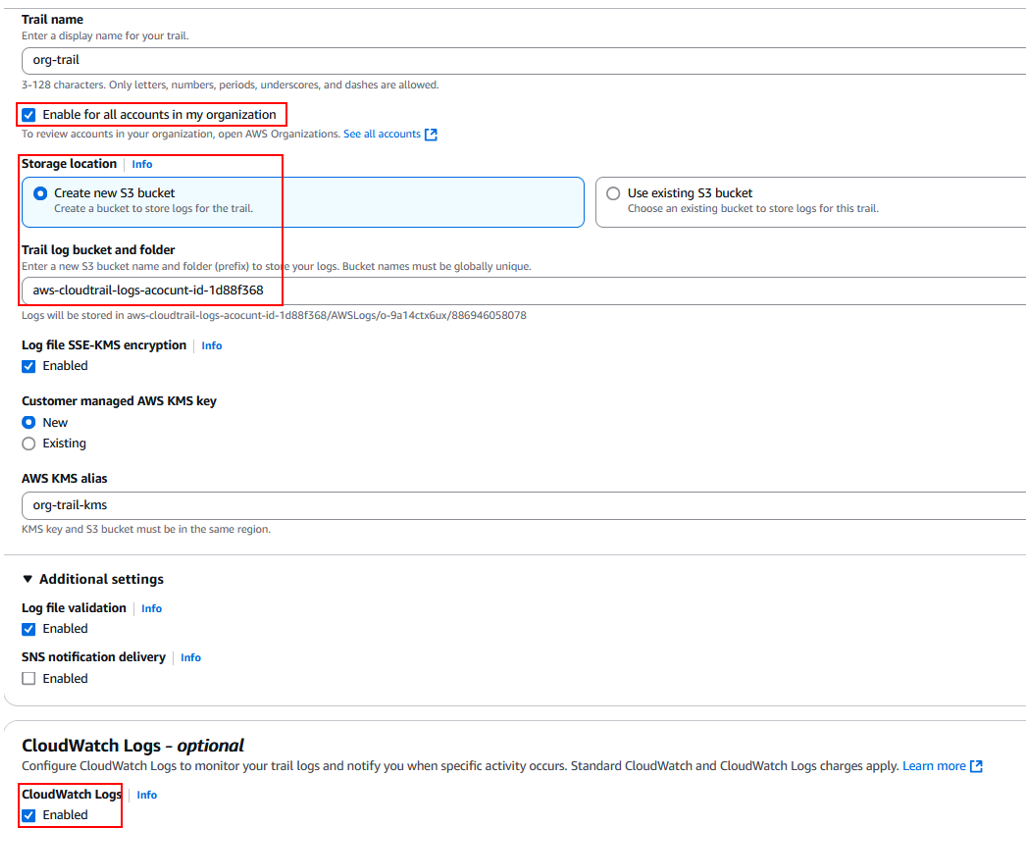This screenshot has height=841, width=1034.
Task: Toggle Enable for all accounts in my organization
Action: pos(28,115)
